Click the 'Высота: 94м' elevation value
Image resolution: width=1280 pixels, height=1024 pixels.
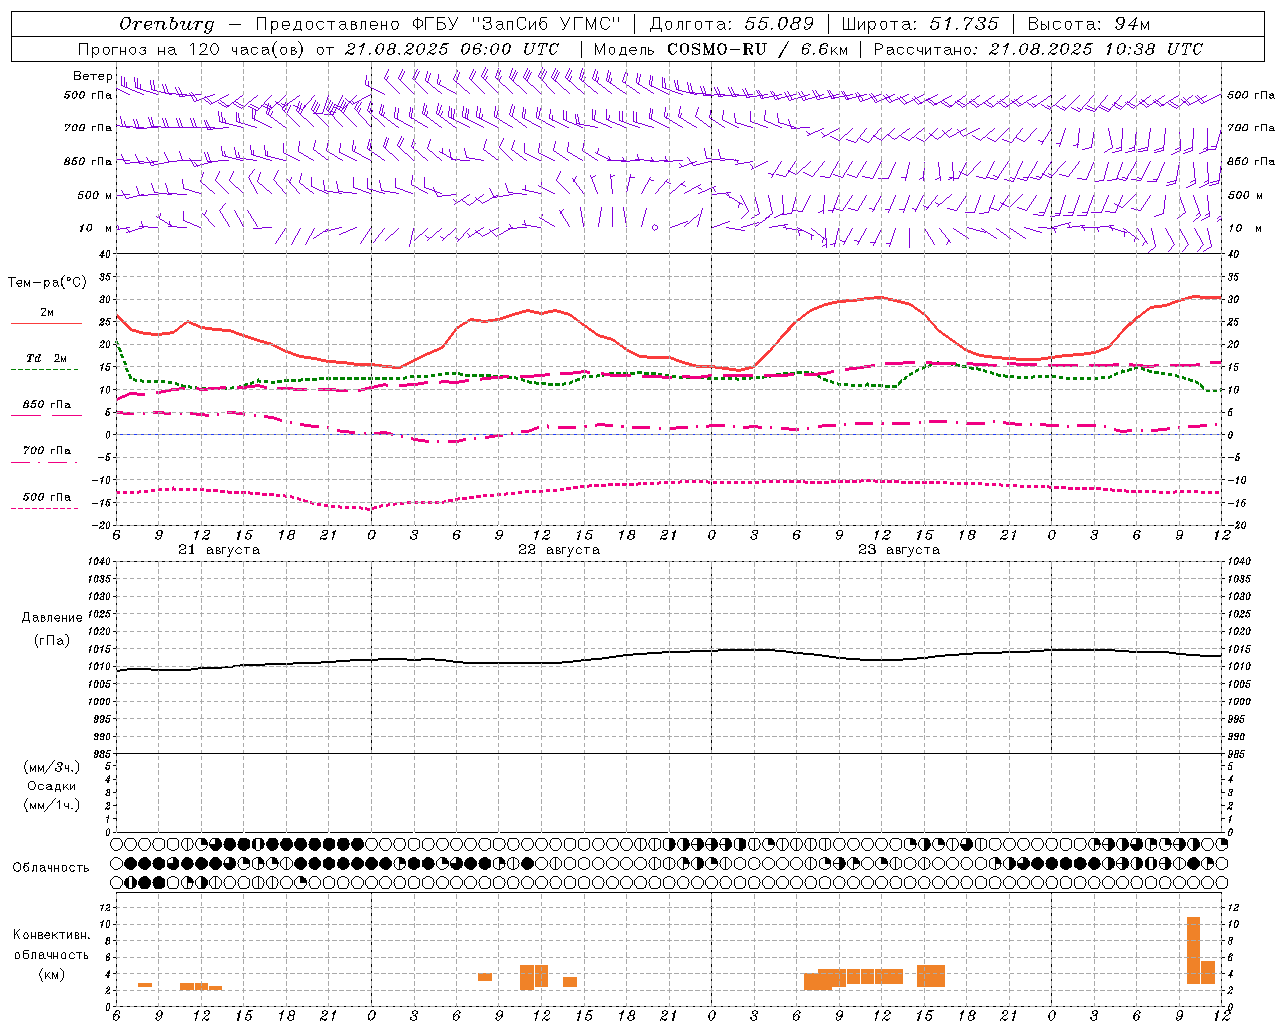(1089, 24)
